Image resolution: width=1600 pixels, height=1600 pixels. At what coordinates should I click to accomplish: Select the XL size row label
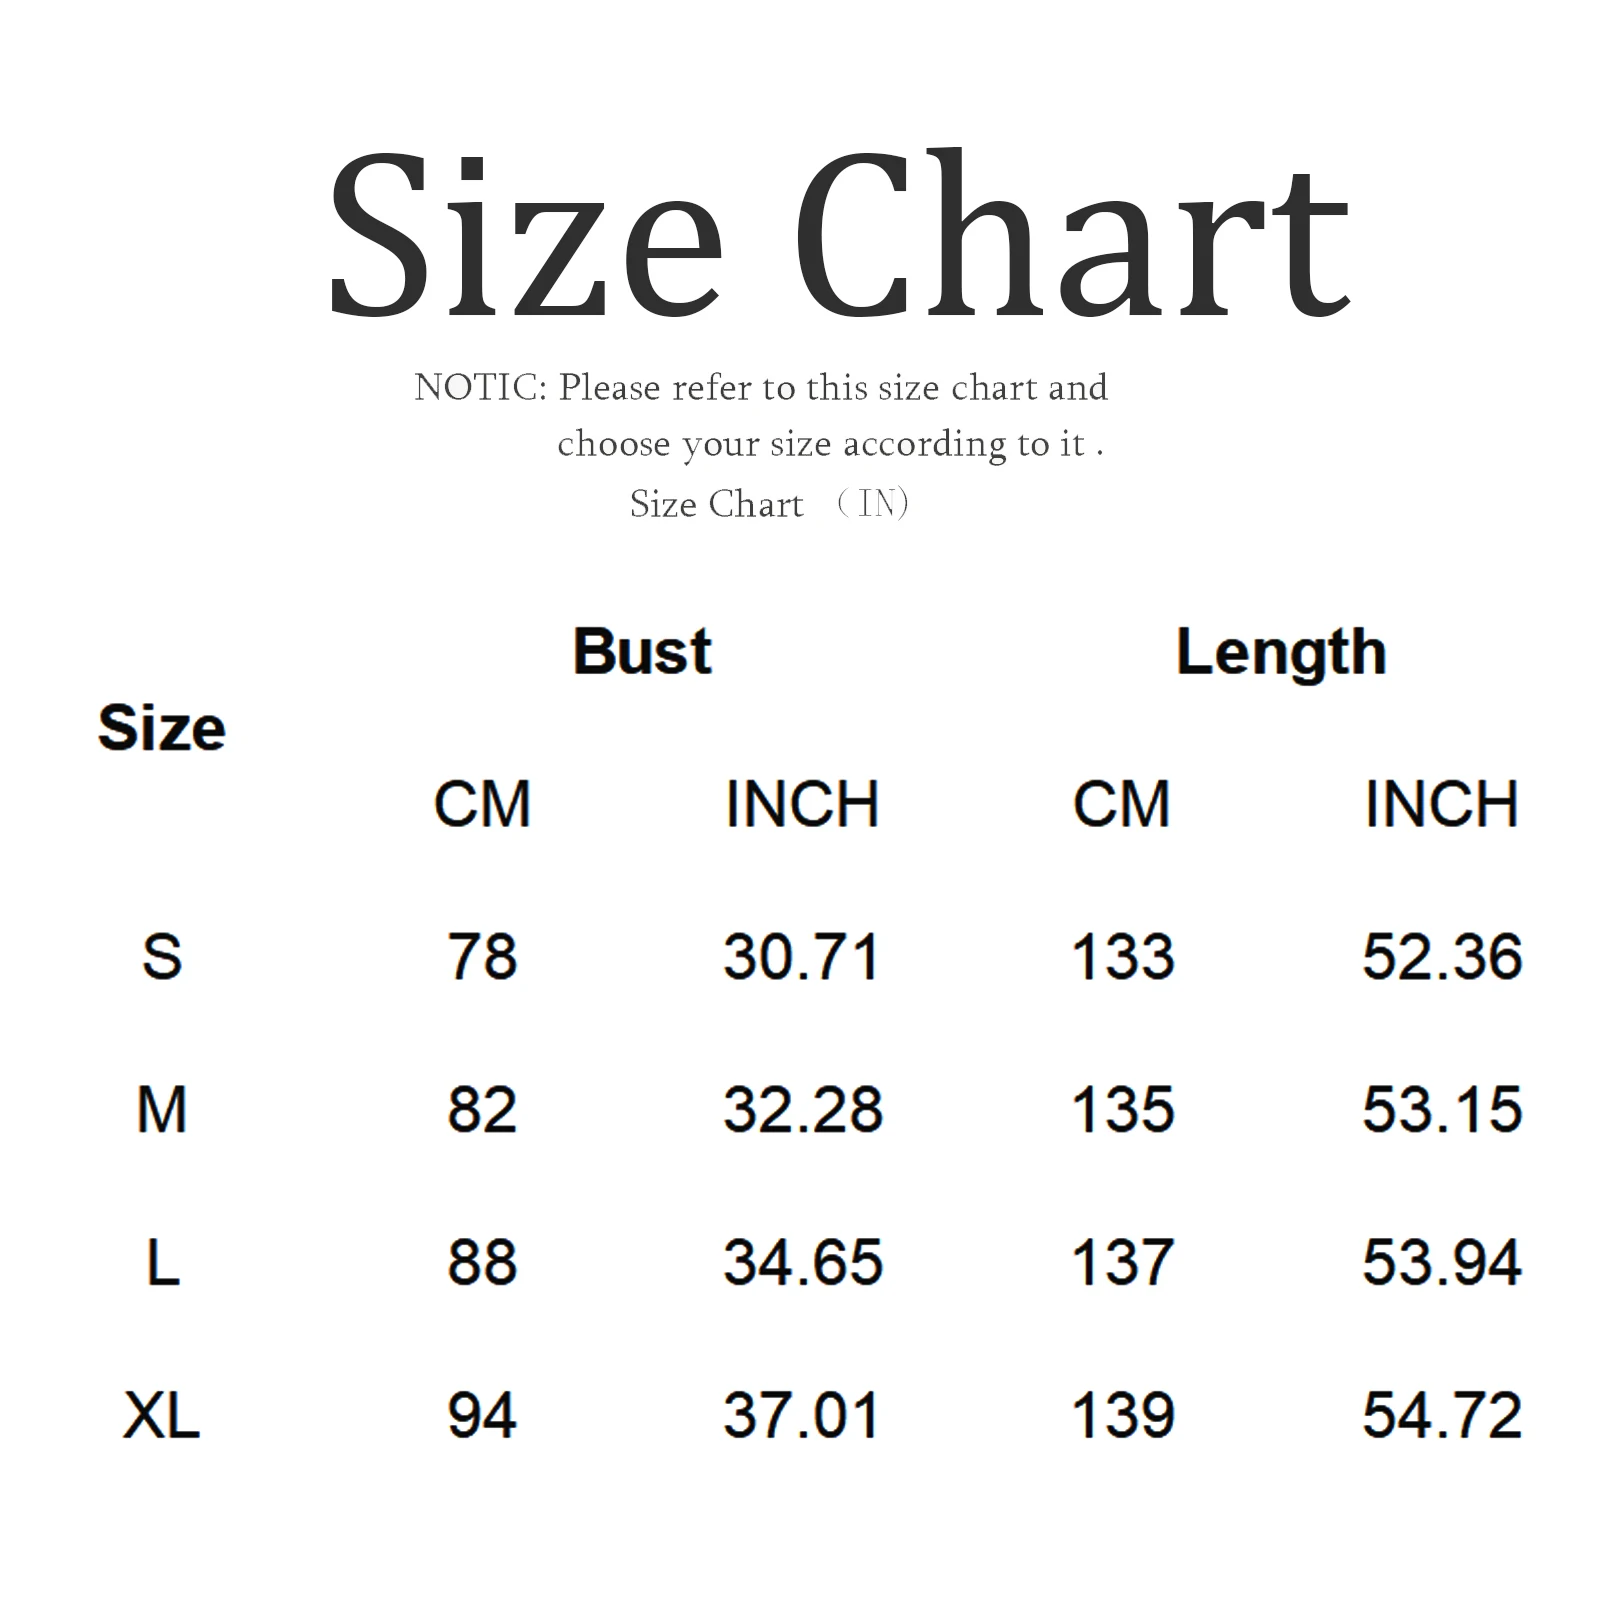tap(162, 1416)
